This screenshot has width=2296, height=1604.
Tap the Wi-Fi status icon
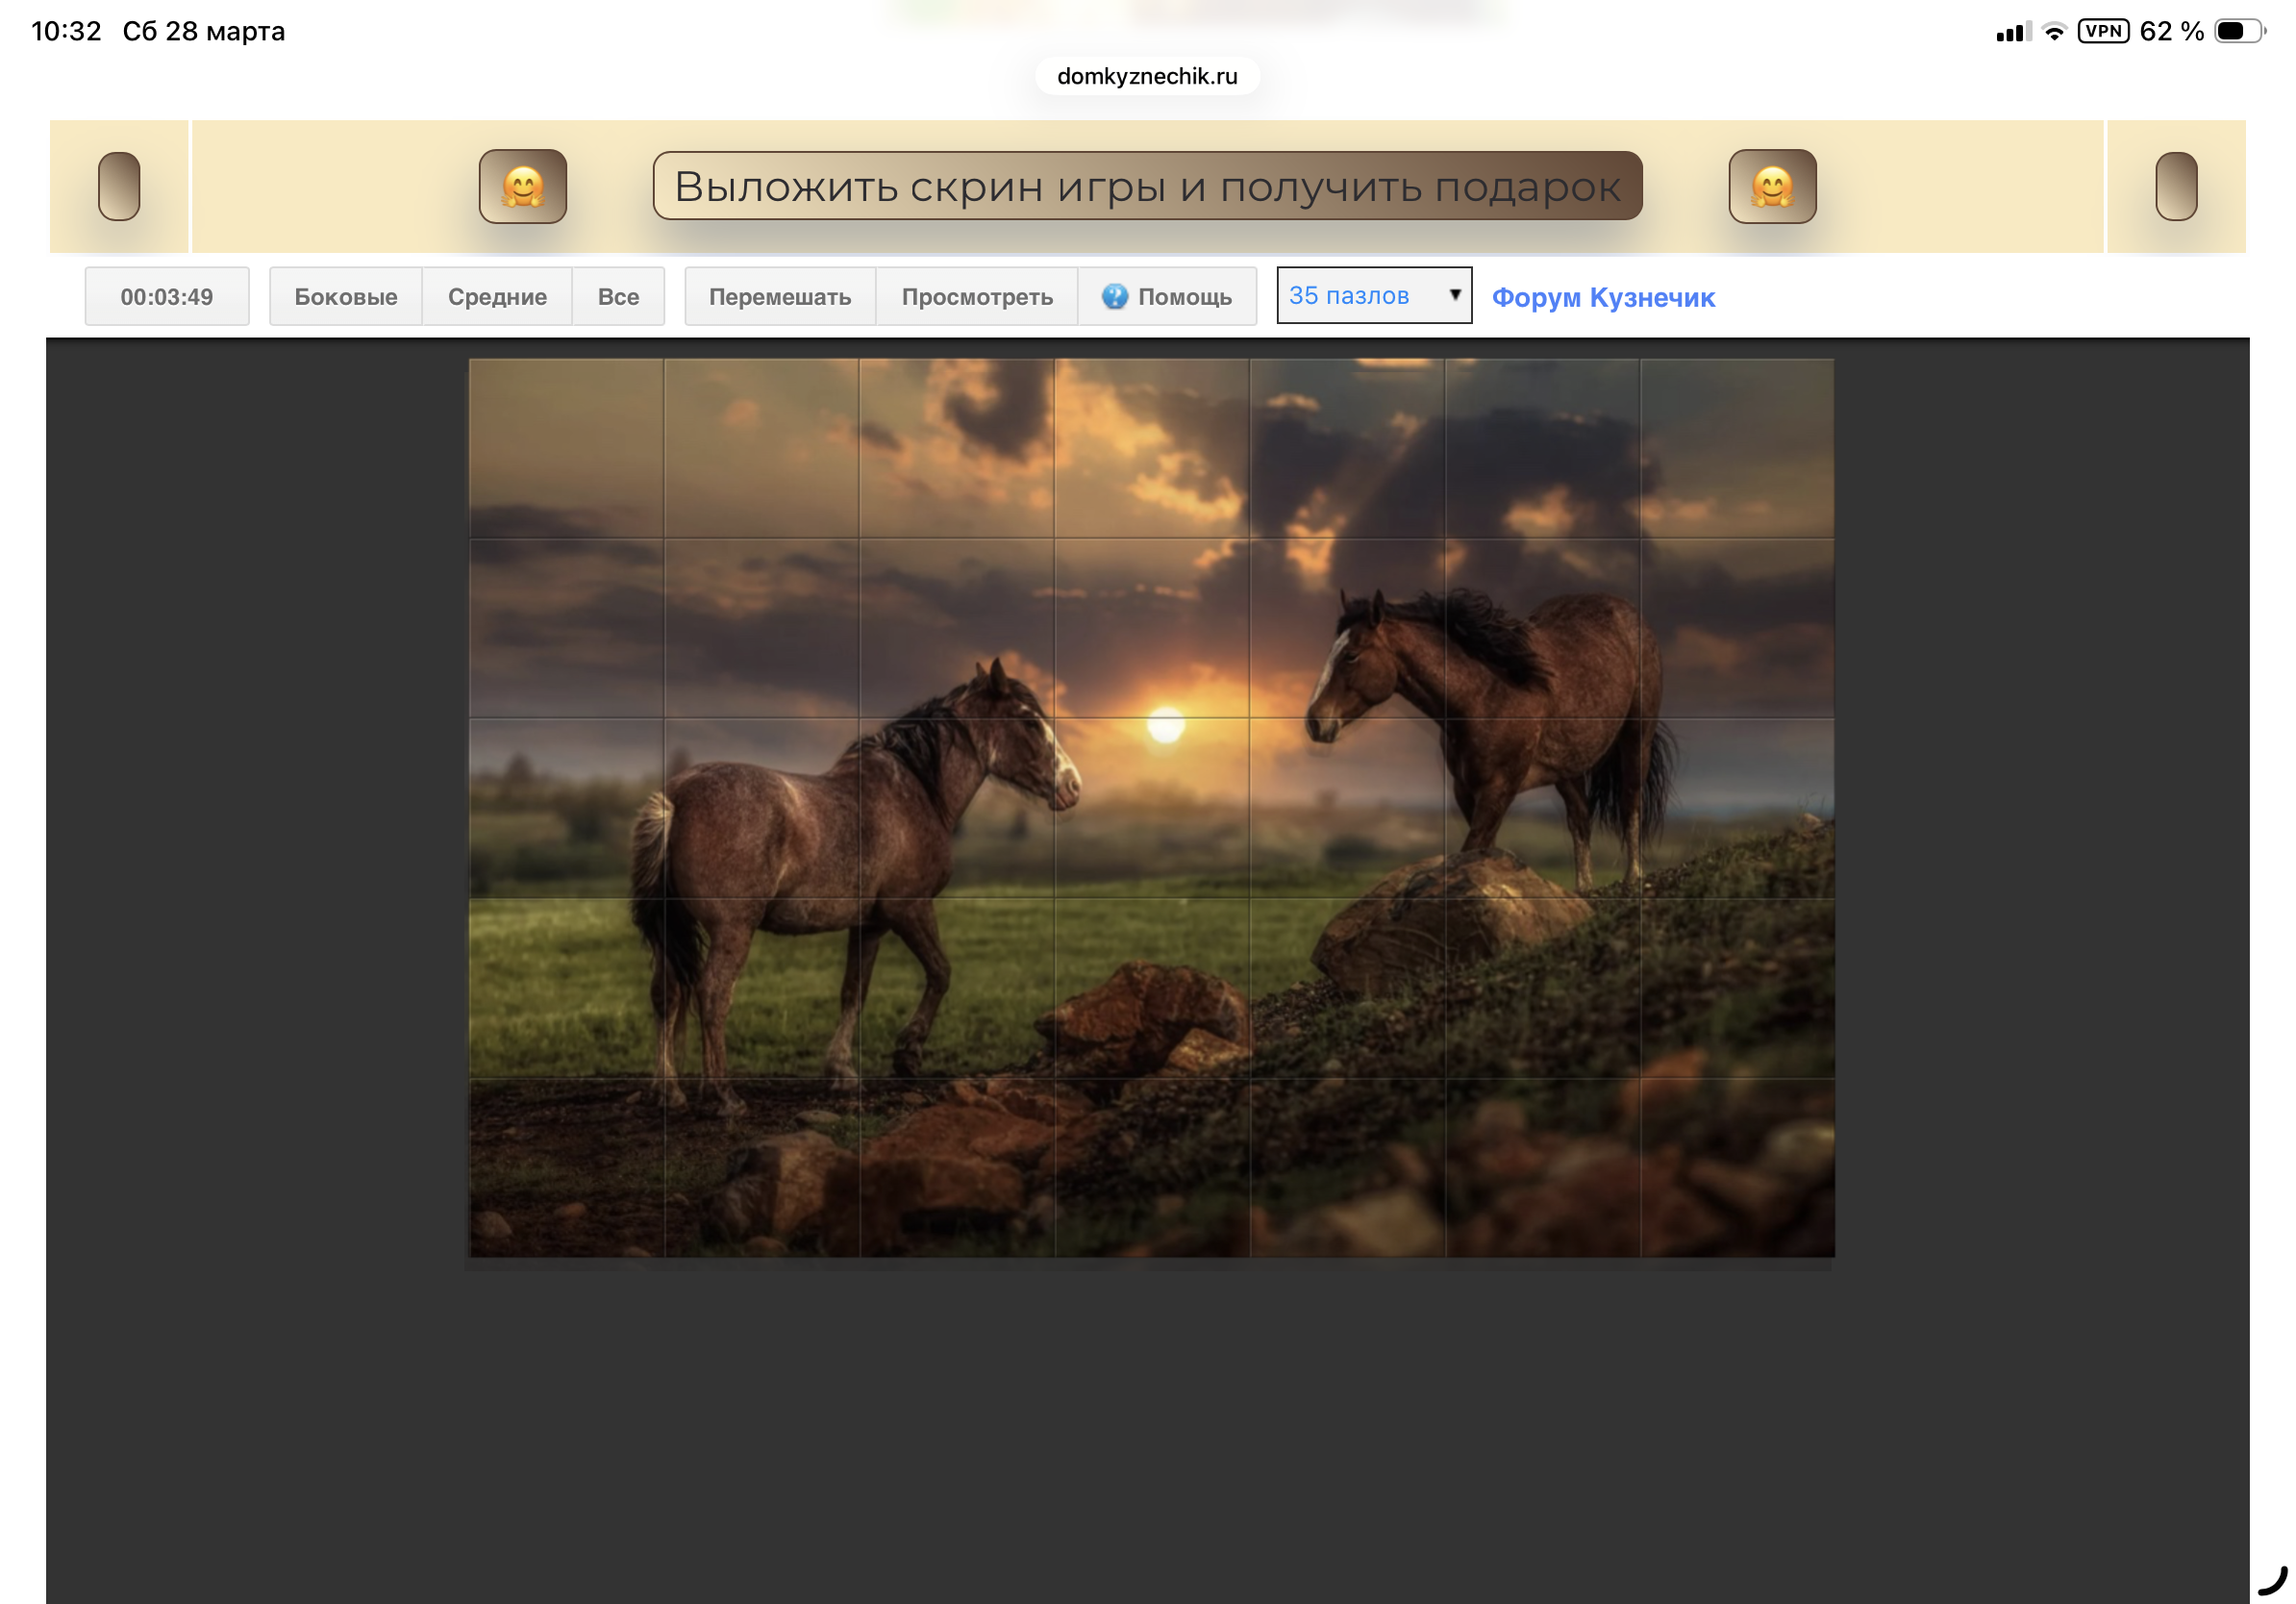pos(2053,31)
